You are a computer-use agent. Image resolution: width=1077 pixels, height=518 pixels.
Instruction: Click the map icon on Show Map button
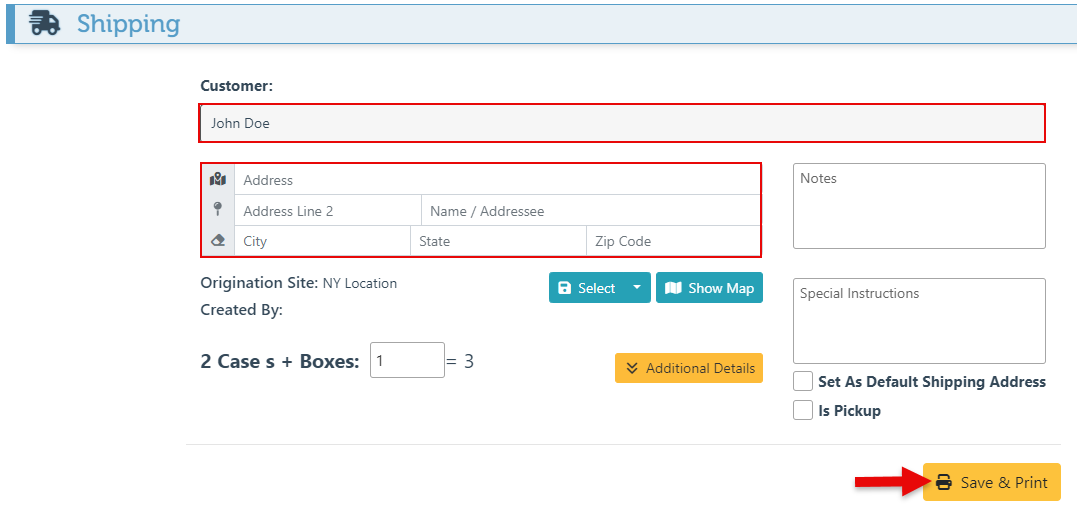(673, 288)
